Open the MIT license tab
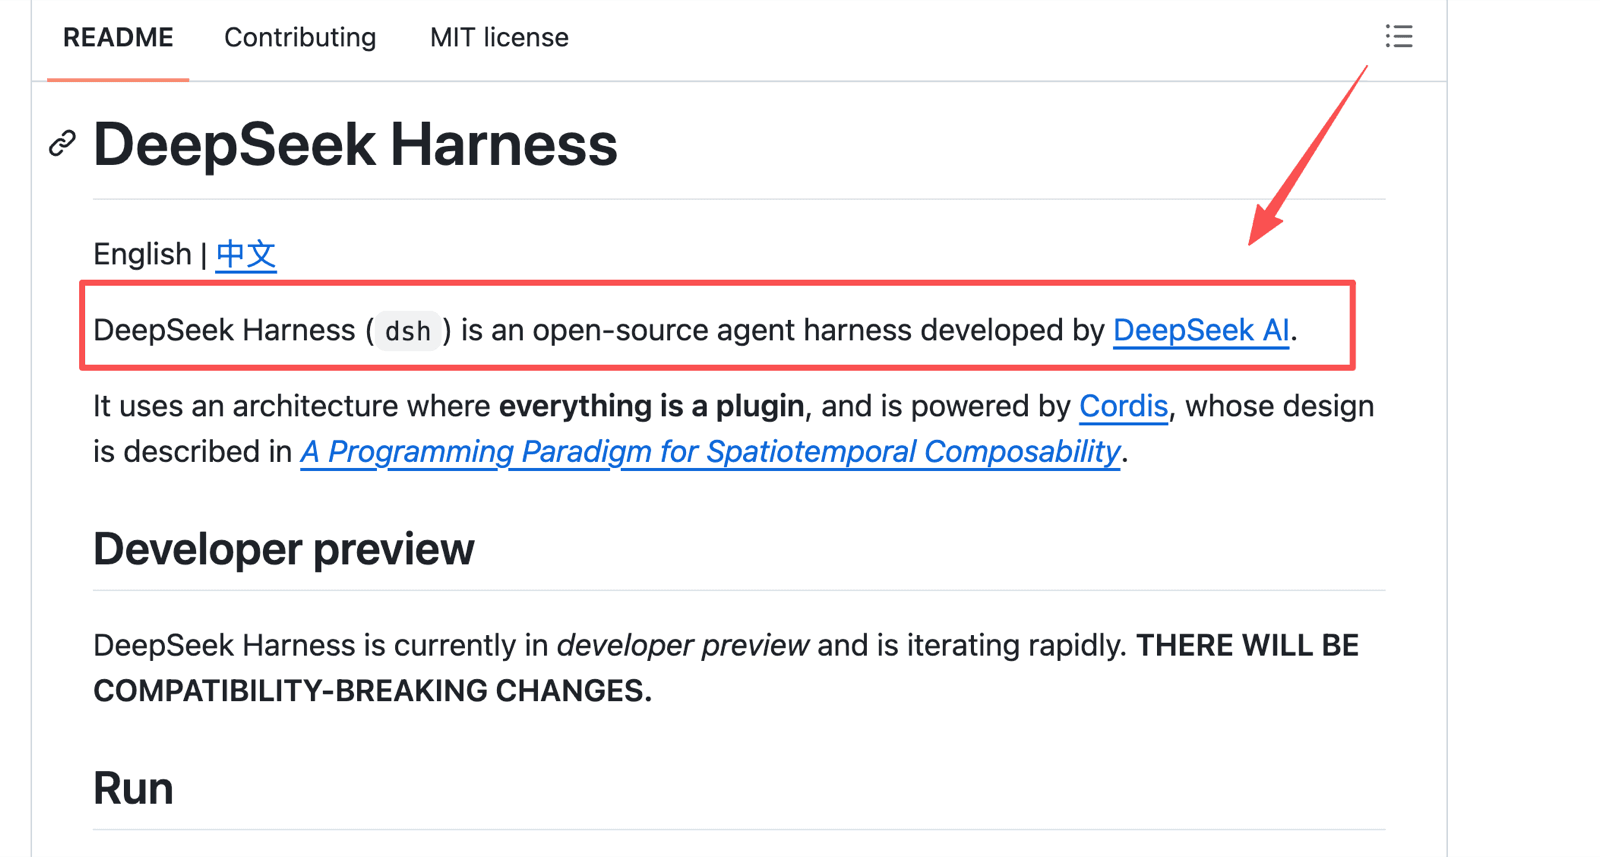1600x857 pixels. point(499,38)
